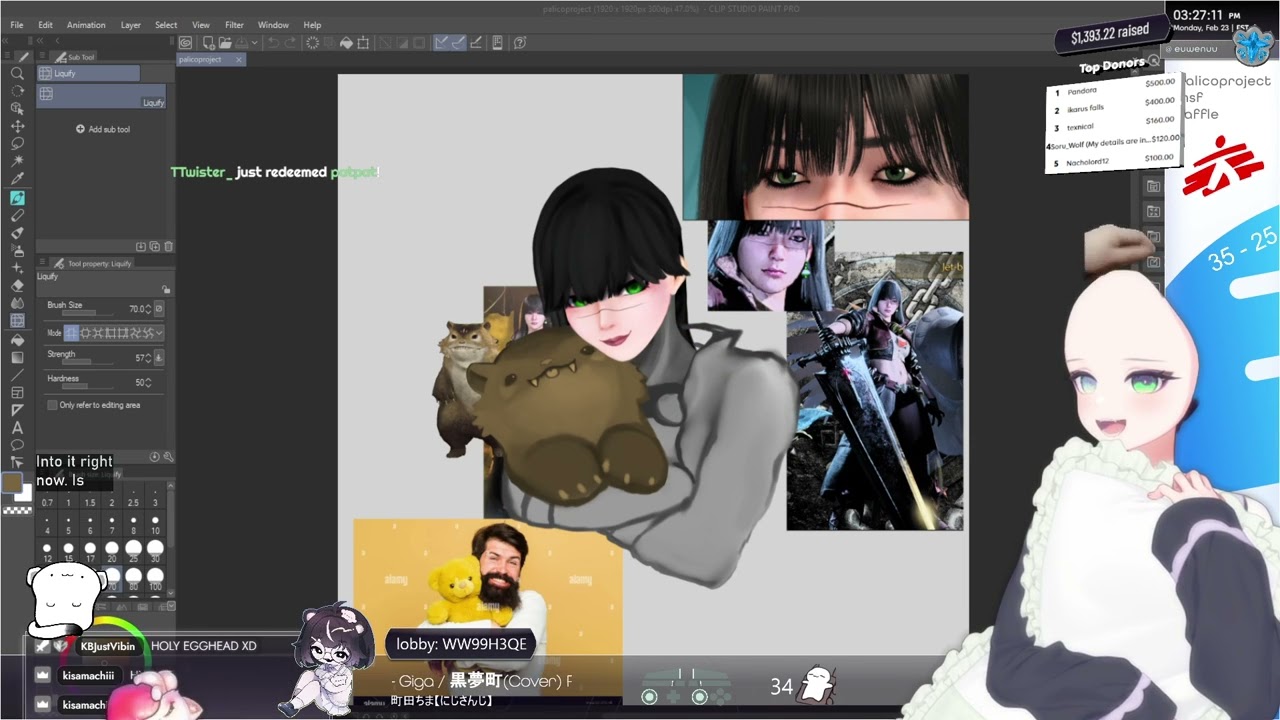Select the Liquify sub tool entry

[102, 96]
